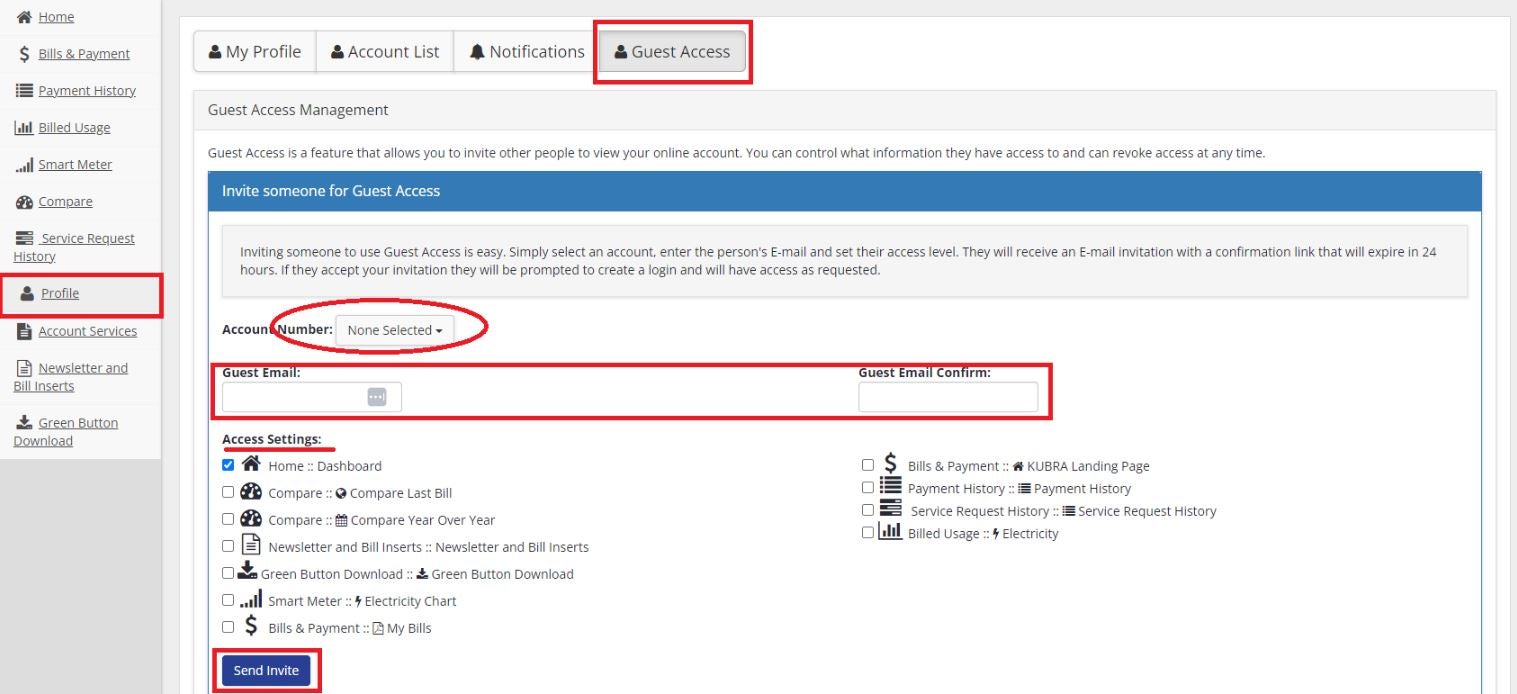Select the Account List tab
1517x694 pixels.
tap(384, 52)
